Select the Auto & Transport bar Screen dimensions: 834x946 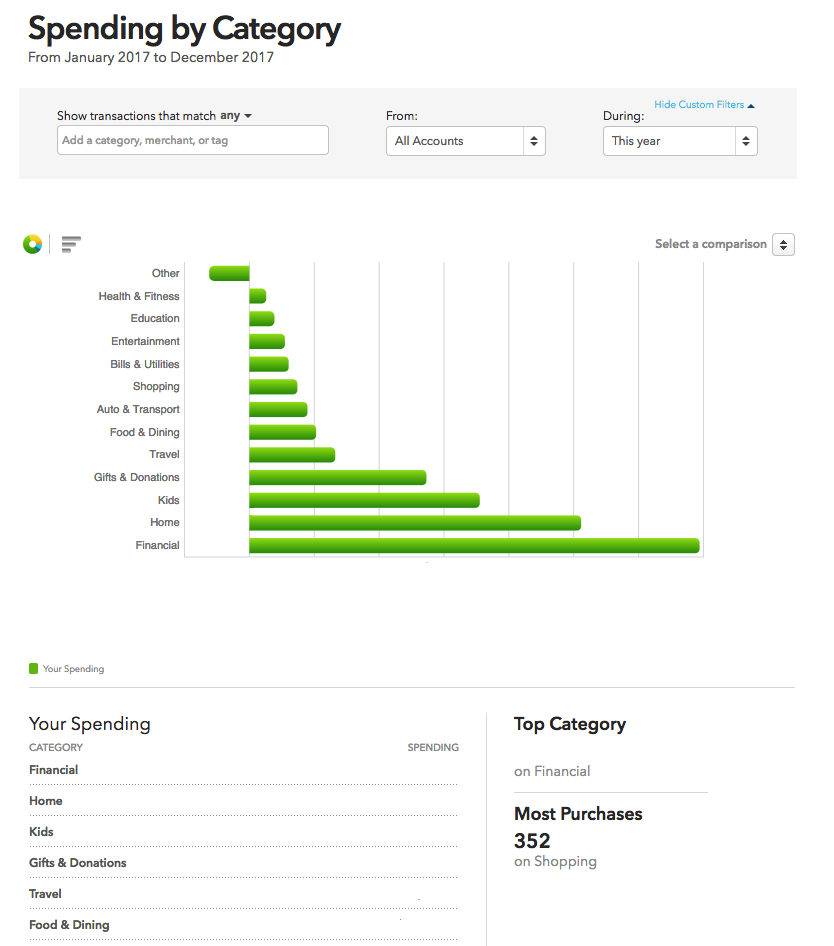pos(278,410)
